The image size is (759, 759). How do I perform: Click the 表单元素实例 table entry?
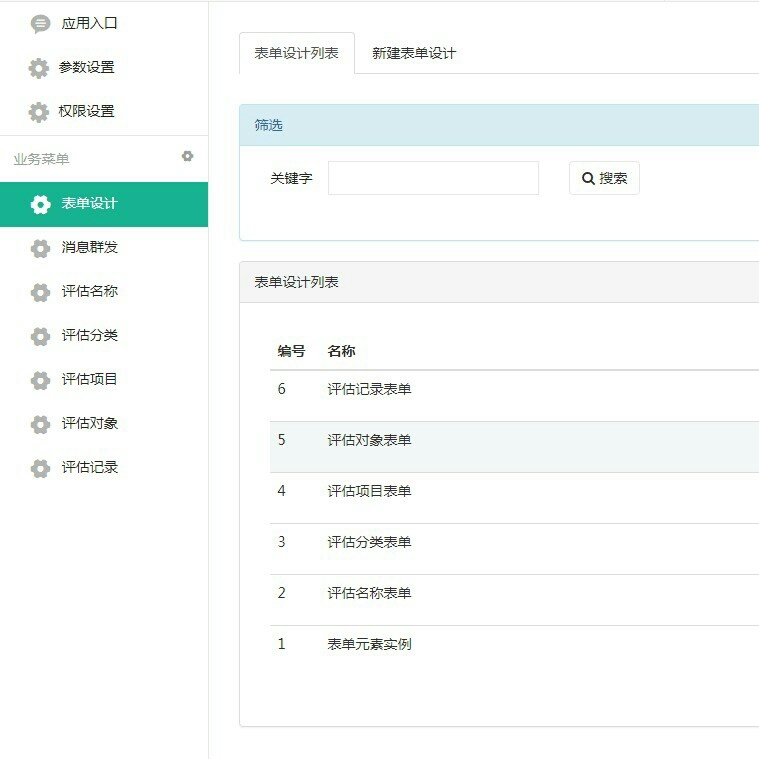tap(369, 644)
